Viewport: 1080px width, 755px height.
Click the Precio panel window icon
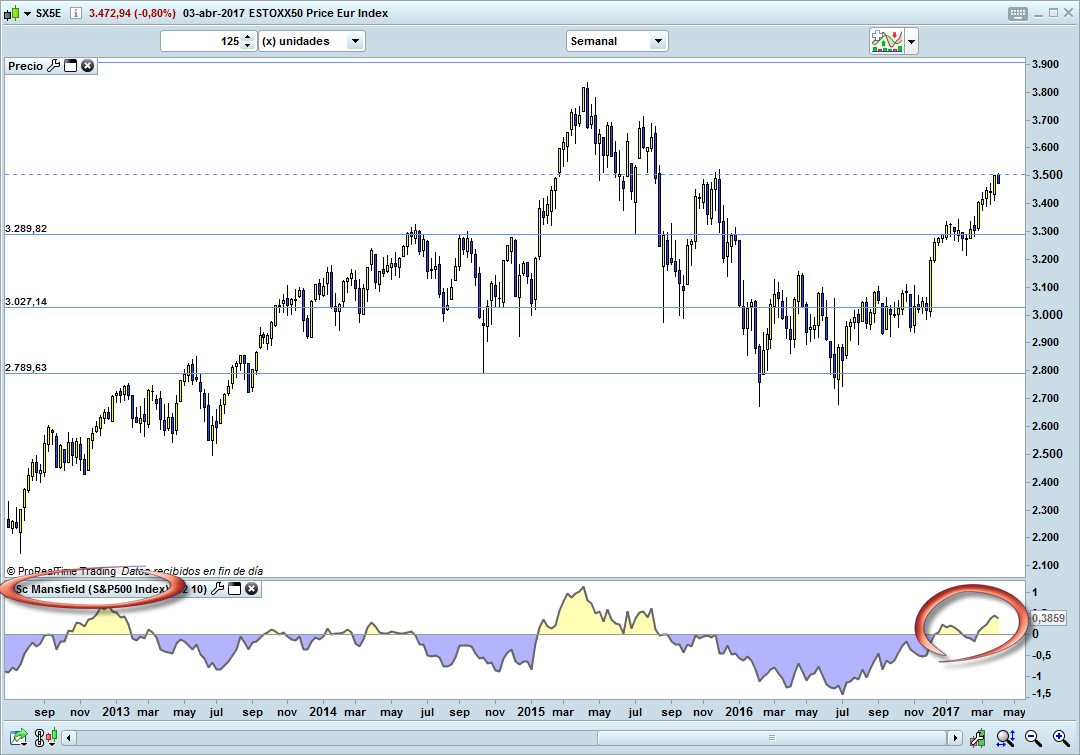tap(70, 65)
